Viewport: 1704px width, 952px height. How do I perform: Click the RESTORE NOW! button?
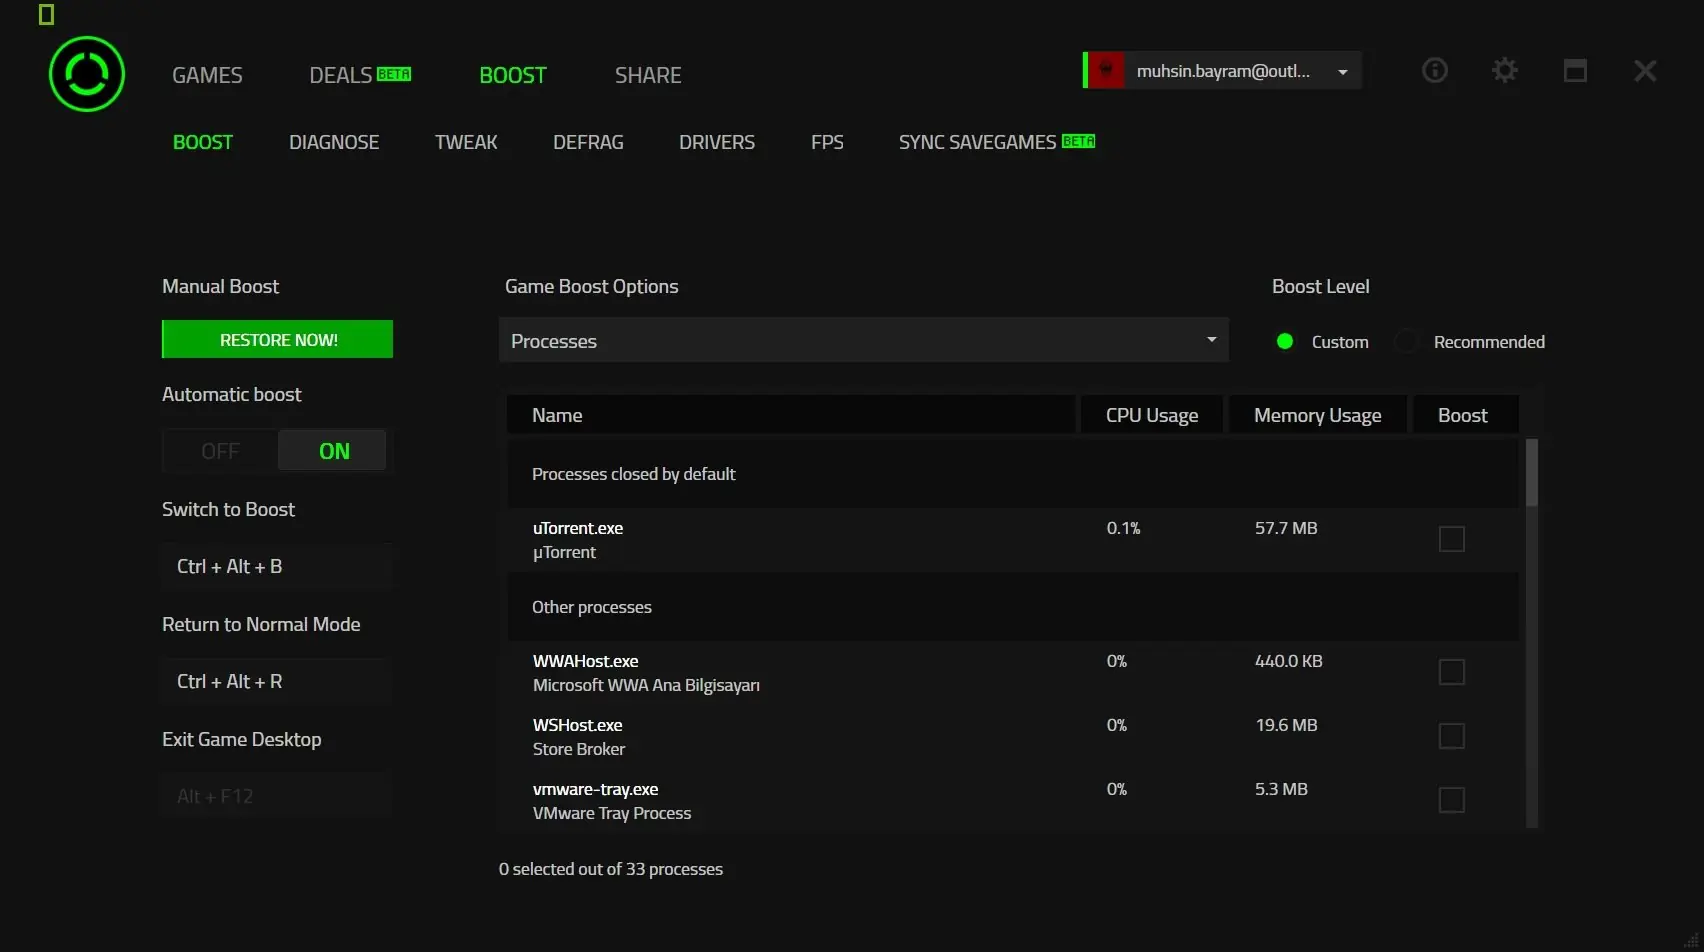tap(277, 339)
